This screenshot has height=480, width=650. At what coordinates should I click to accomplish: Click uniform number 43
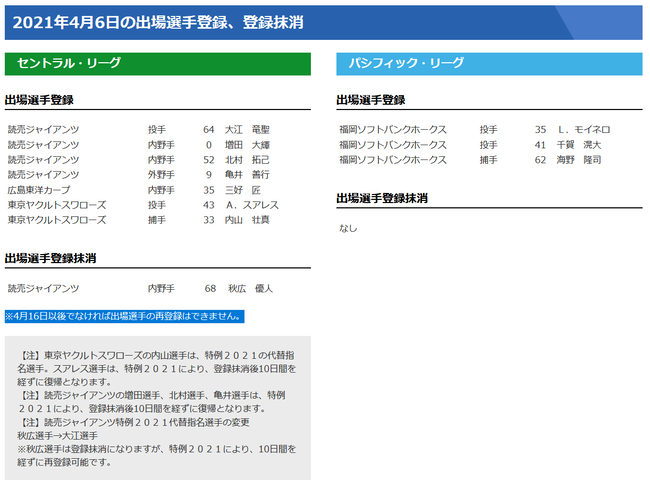pyautogui.click(x=209, y=205)
